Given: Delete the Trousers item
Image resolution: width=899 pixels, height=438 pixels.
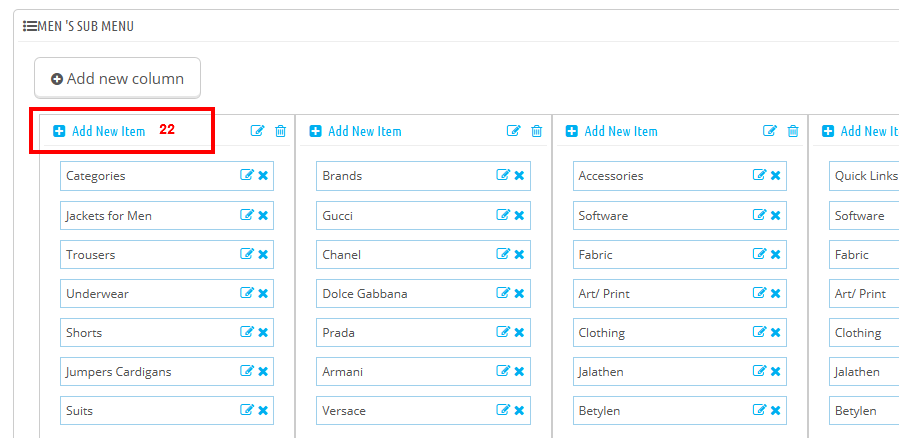Looking at the screenshot, I should click(263, 254).
